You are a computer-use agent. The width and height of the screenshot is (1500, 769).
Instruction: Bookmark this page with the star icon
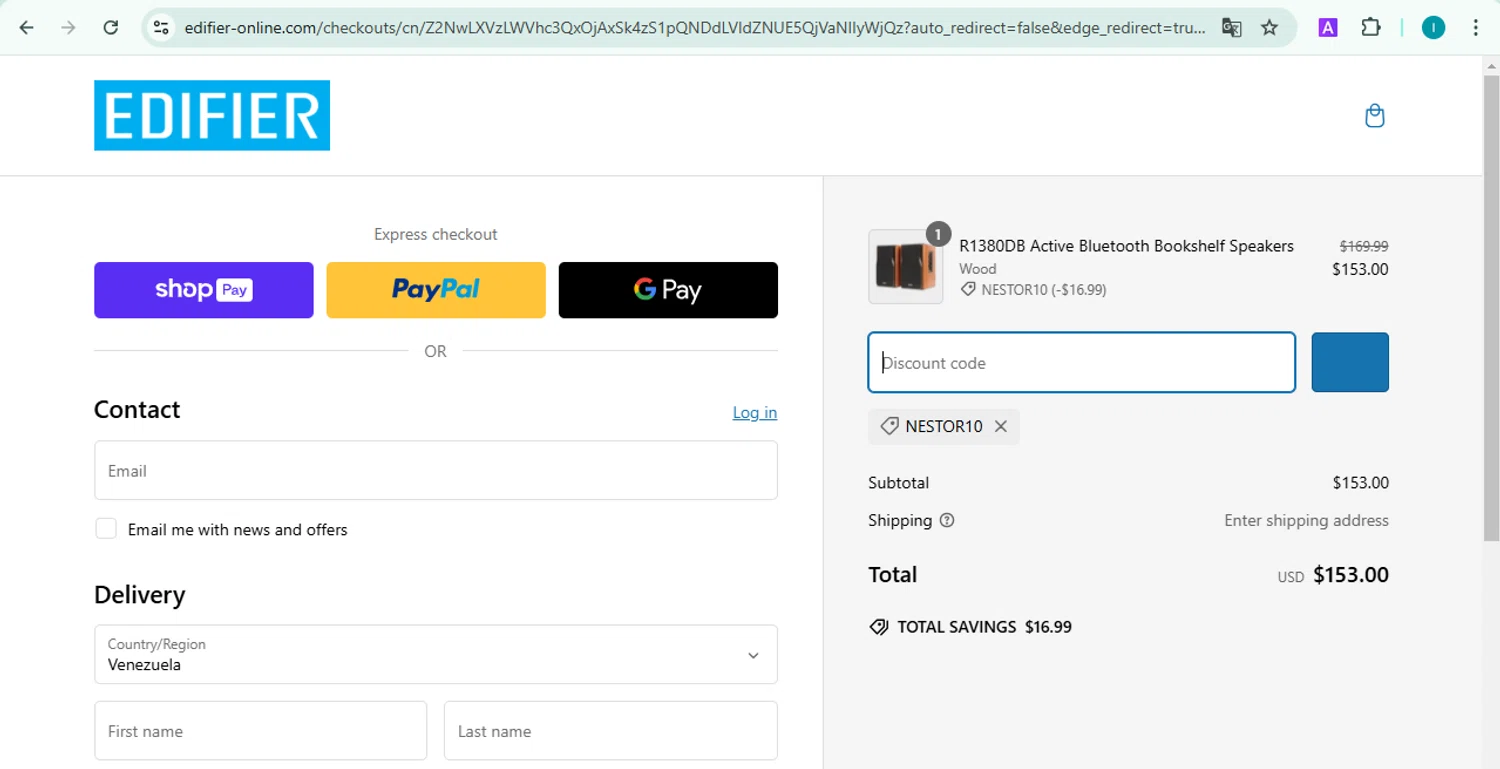(x=1270, y=28)
